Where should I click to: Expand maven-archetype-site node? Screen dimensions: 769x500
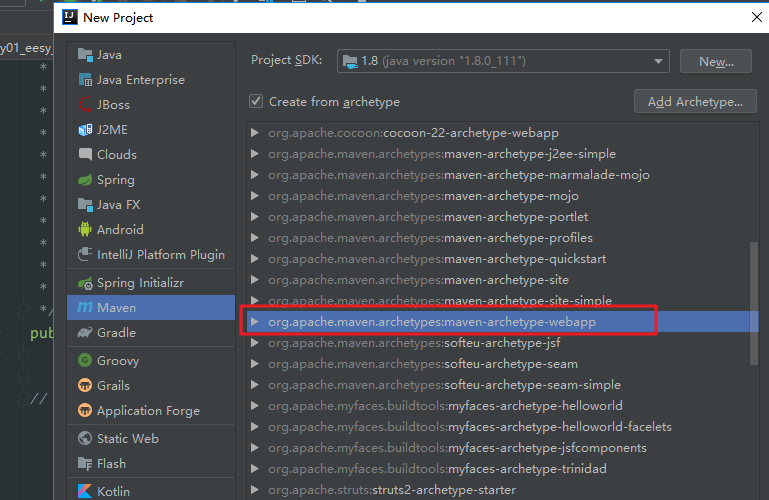pos(255,280)
